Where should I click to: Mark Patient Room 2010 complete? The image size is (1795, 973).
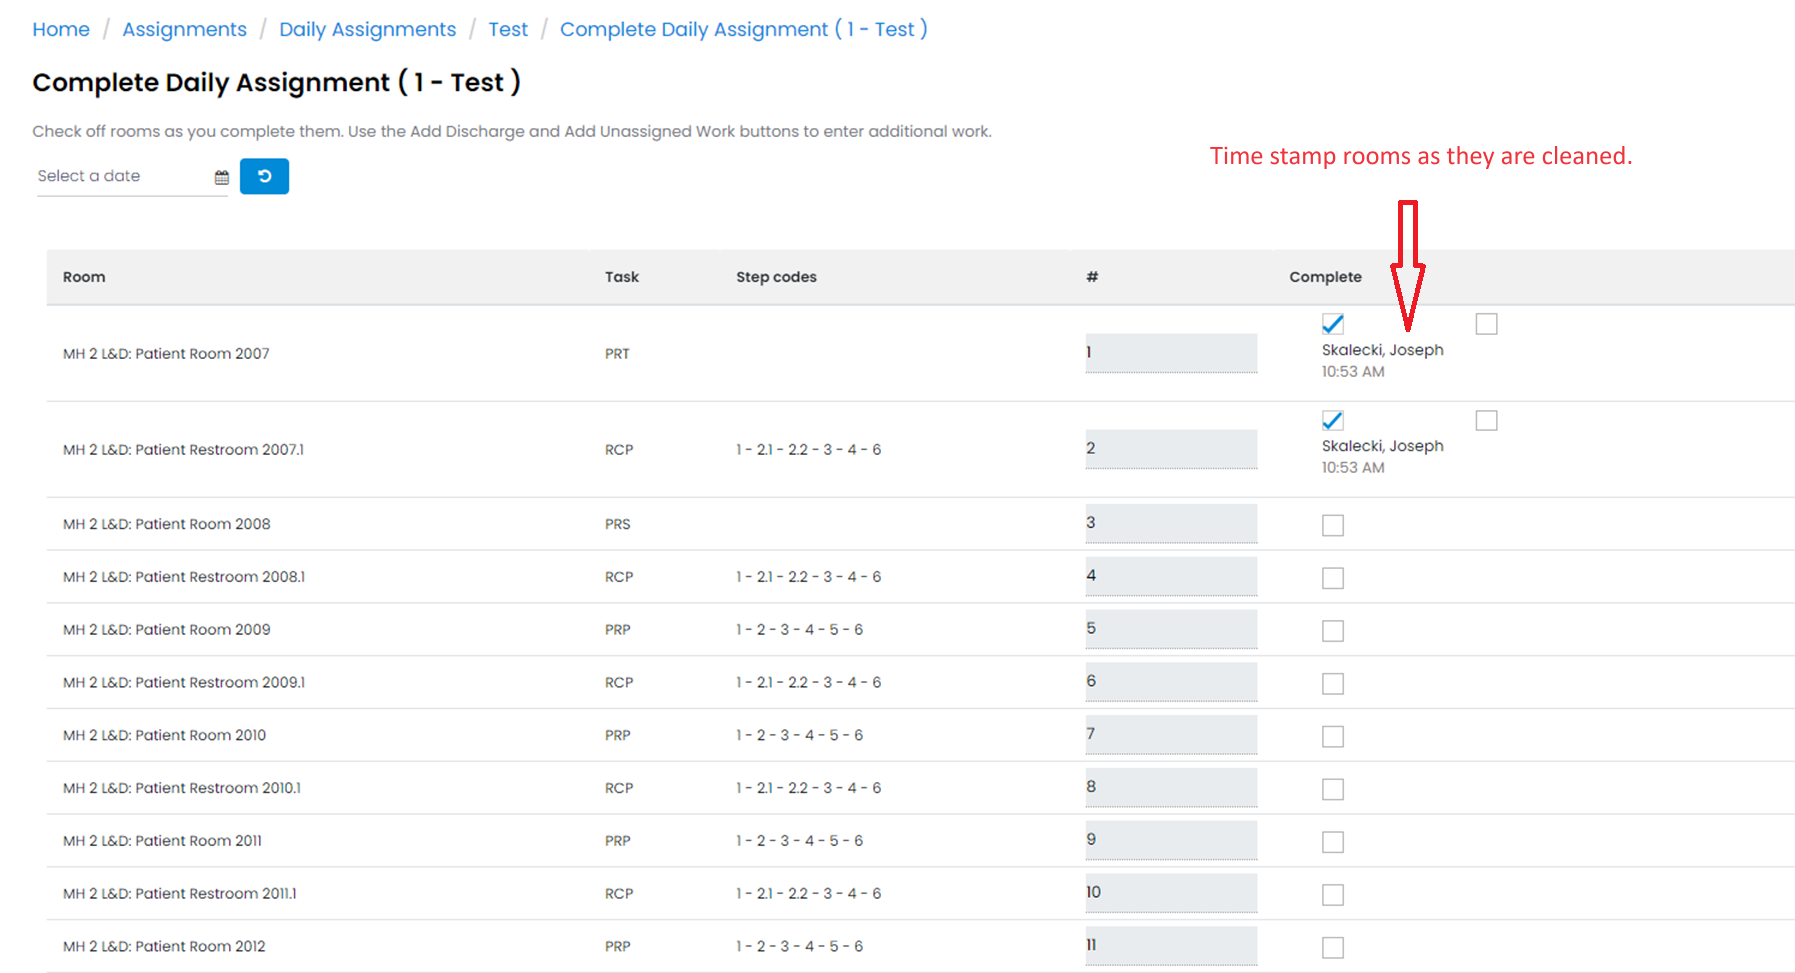coord(1333,737)
